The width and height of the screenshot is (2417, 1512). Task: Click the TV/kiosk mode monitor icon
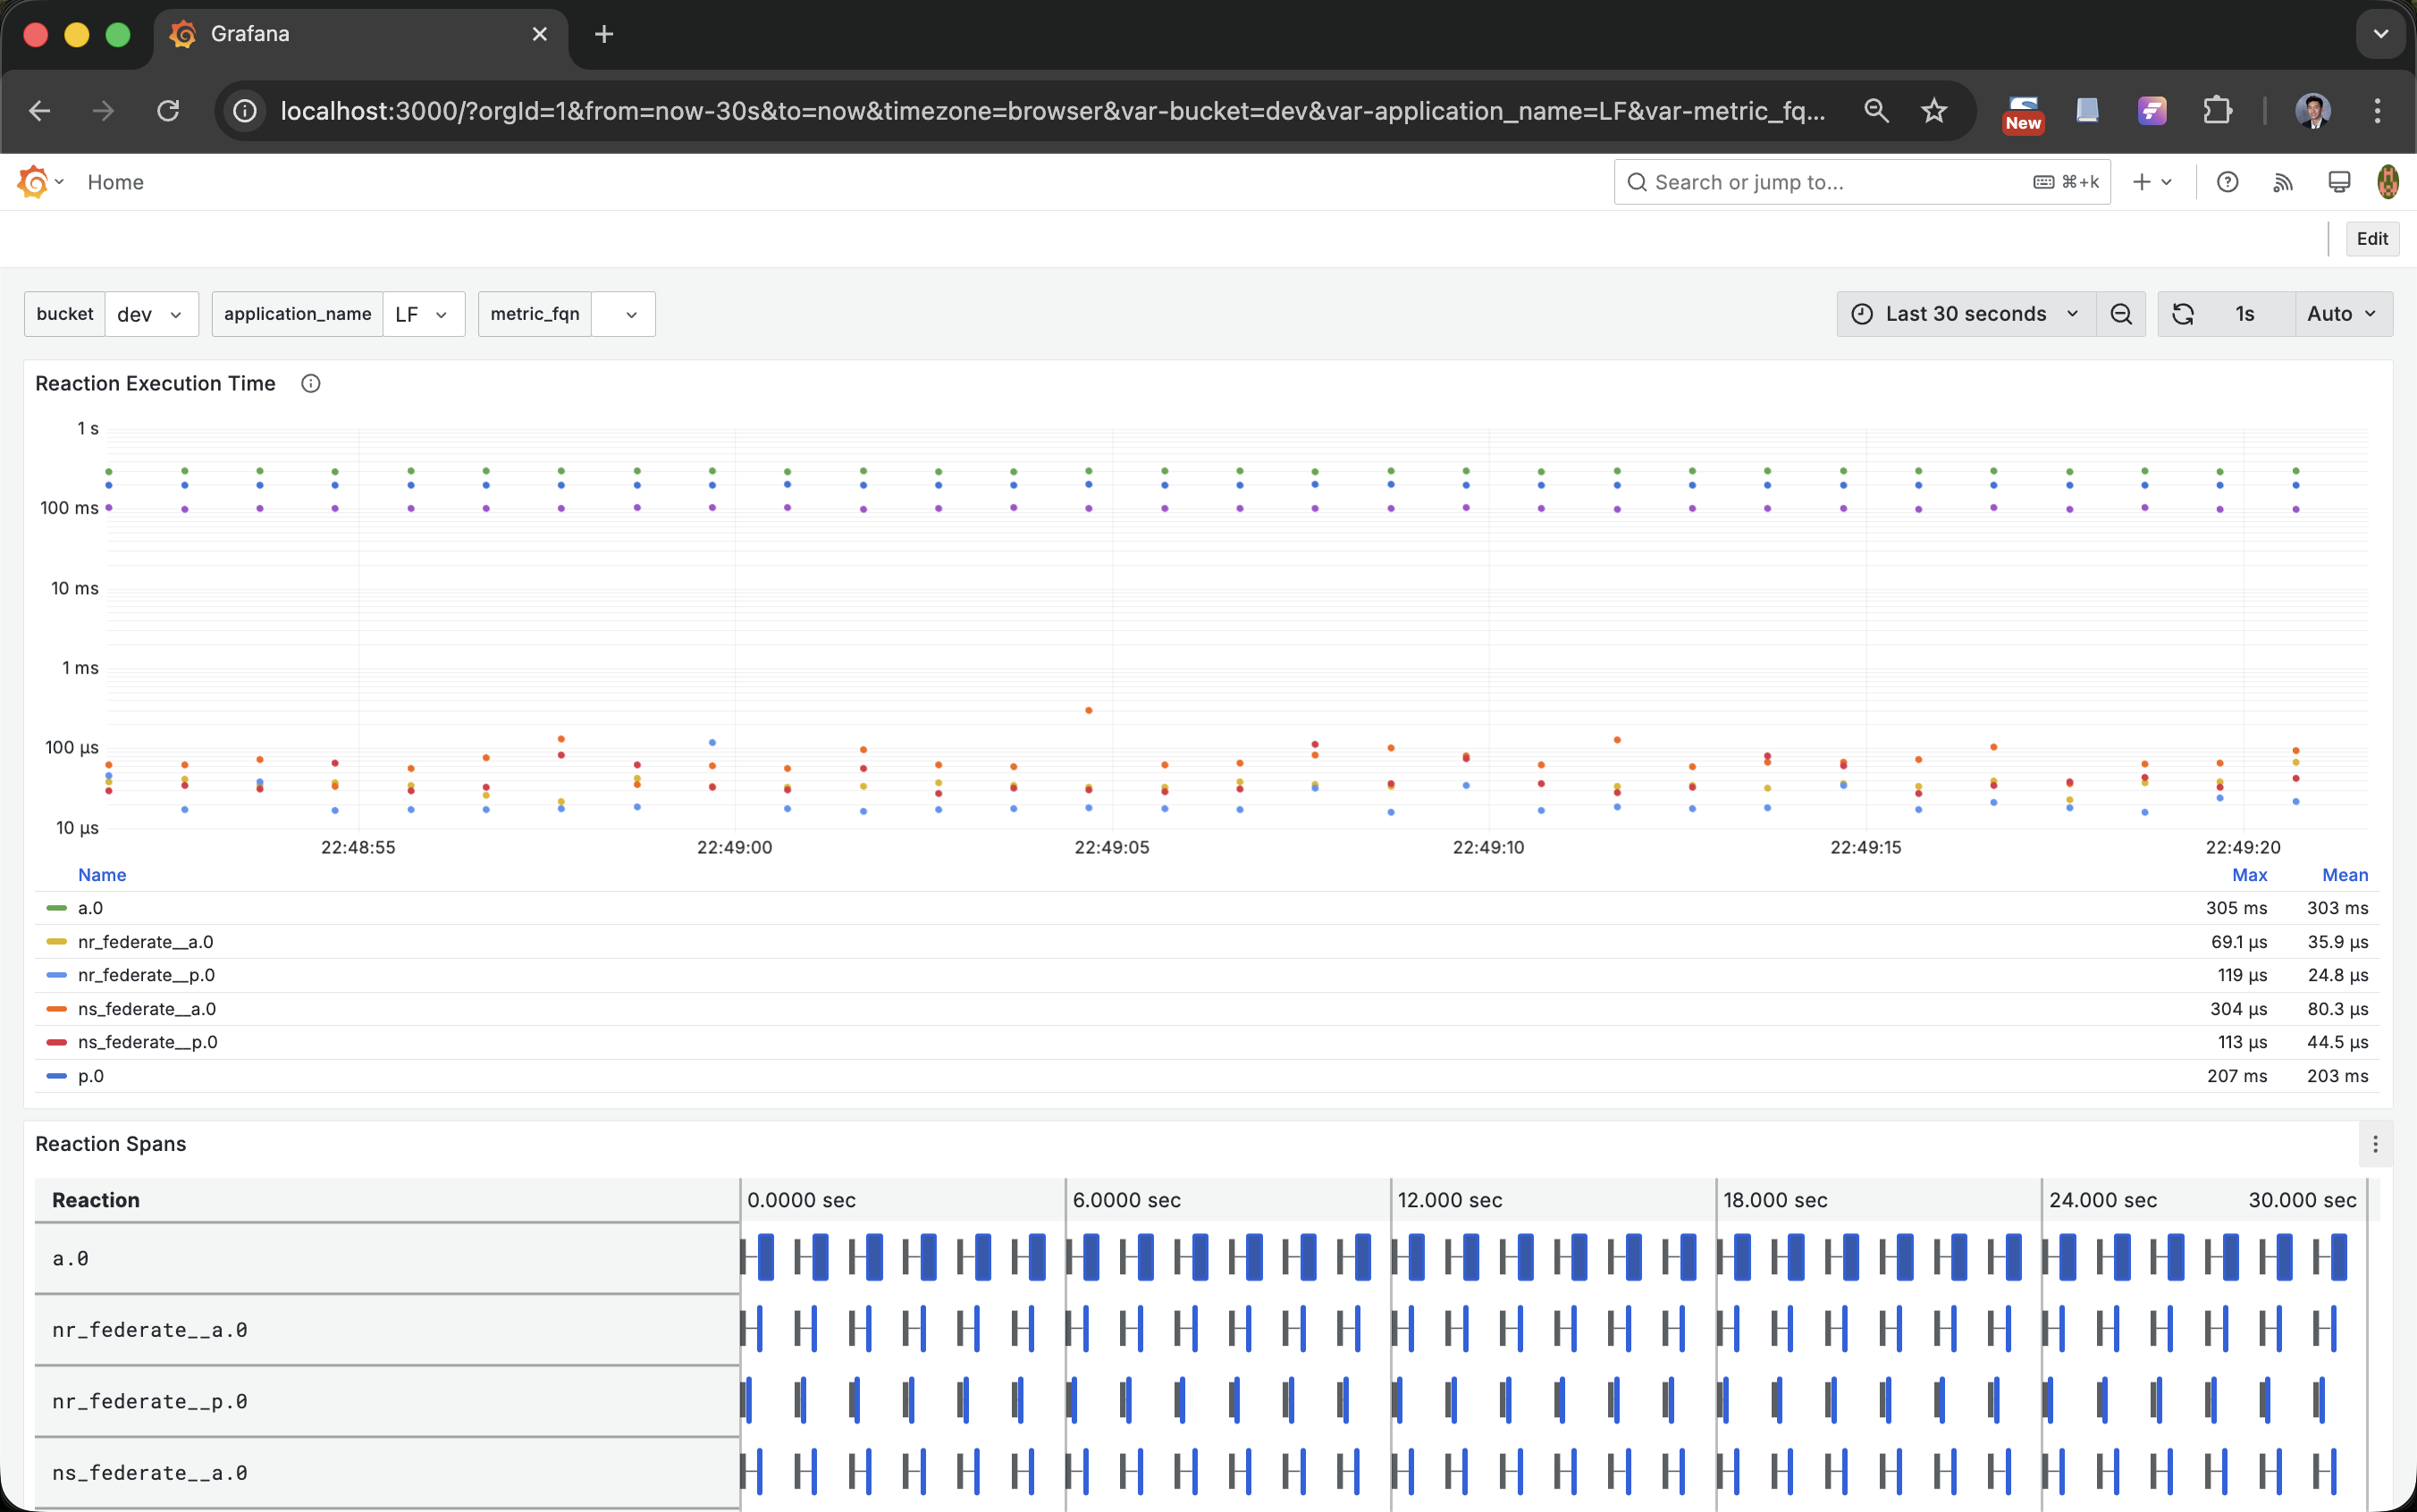click(2339, 181)
